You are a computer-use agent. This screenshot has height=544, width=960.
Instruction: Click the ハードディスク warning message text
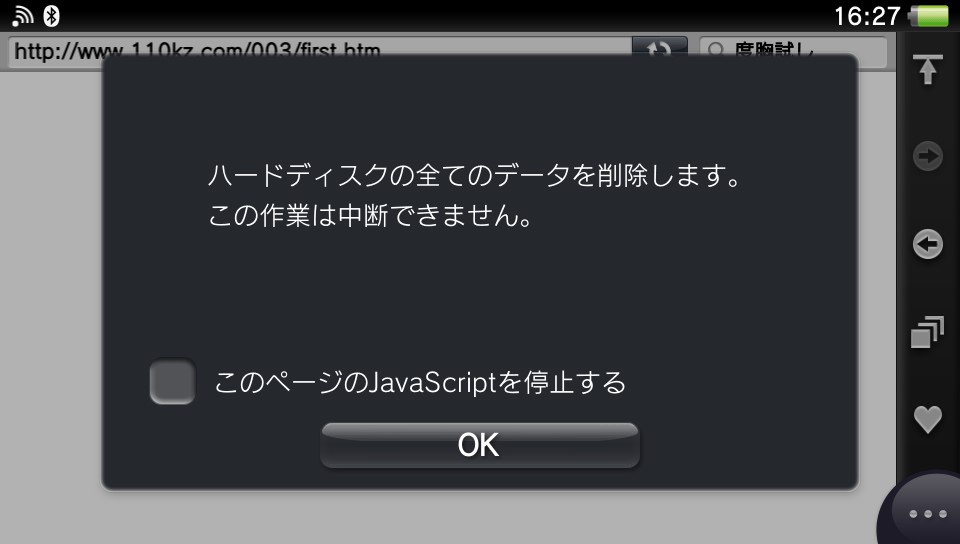pyautogui.click(x=476, y=176)
